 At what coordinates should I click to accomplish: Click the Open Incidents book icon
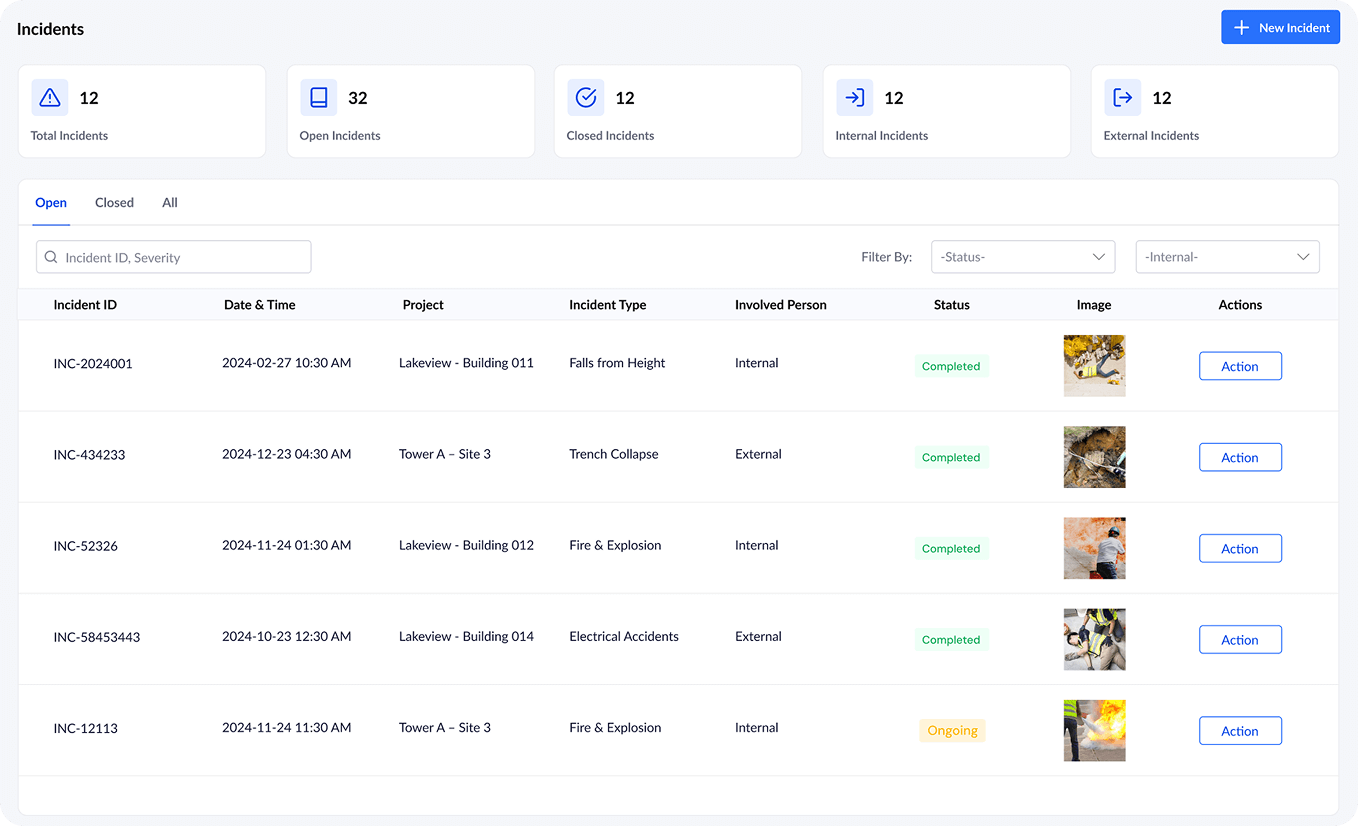click(x=319, y=98)
